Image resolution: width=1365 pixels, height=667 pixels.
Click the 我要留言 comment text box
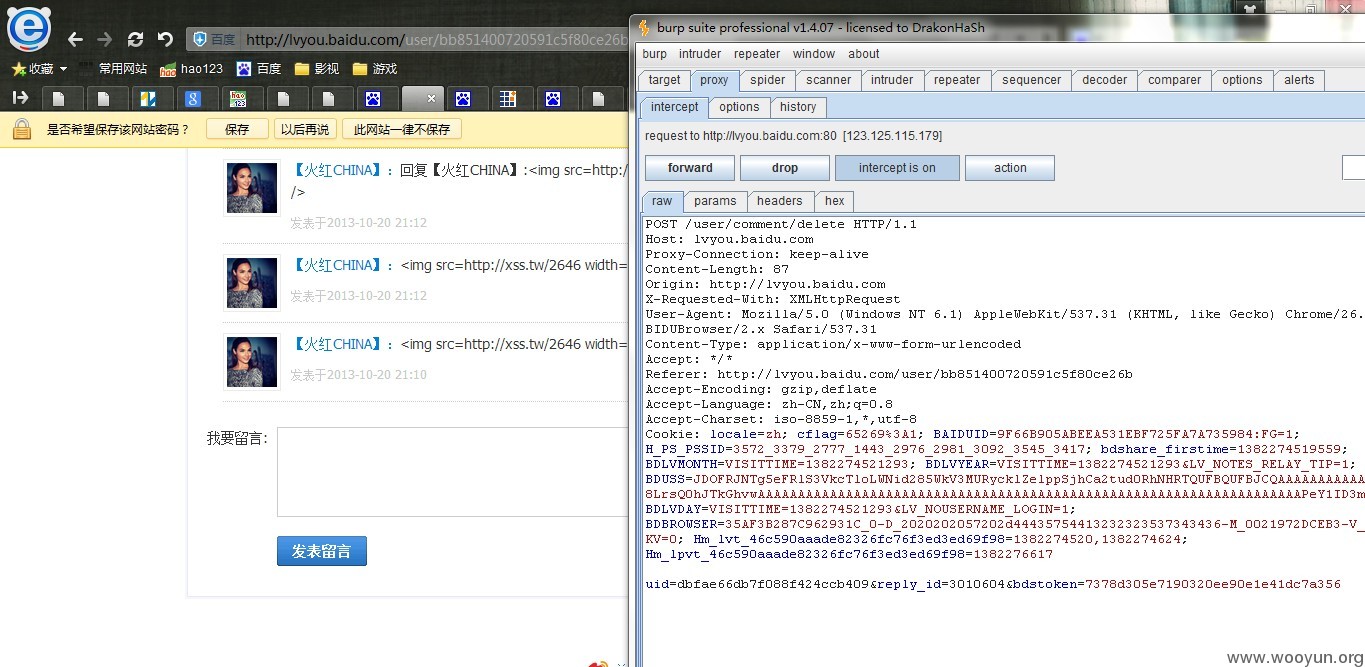(453, 472)
